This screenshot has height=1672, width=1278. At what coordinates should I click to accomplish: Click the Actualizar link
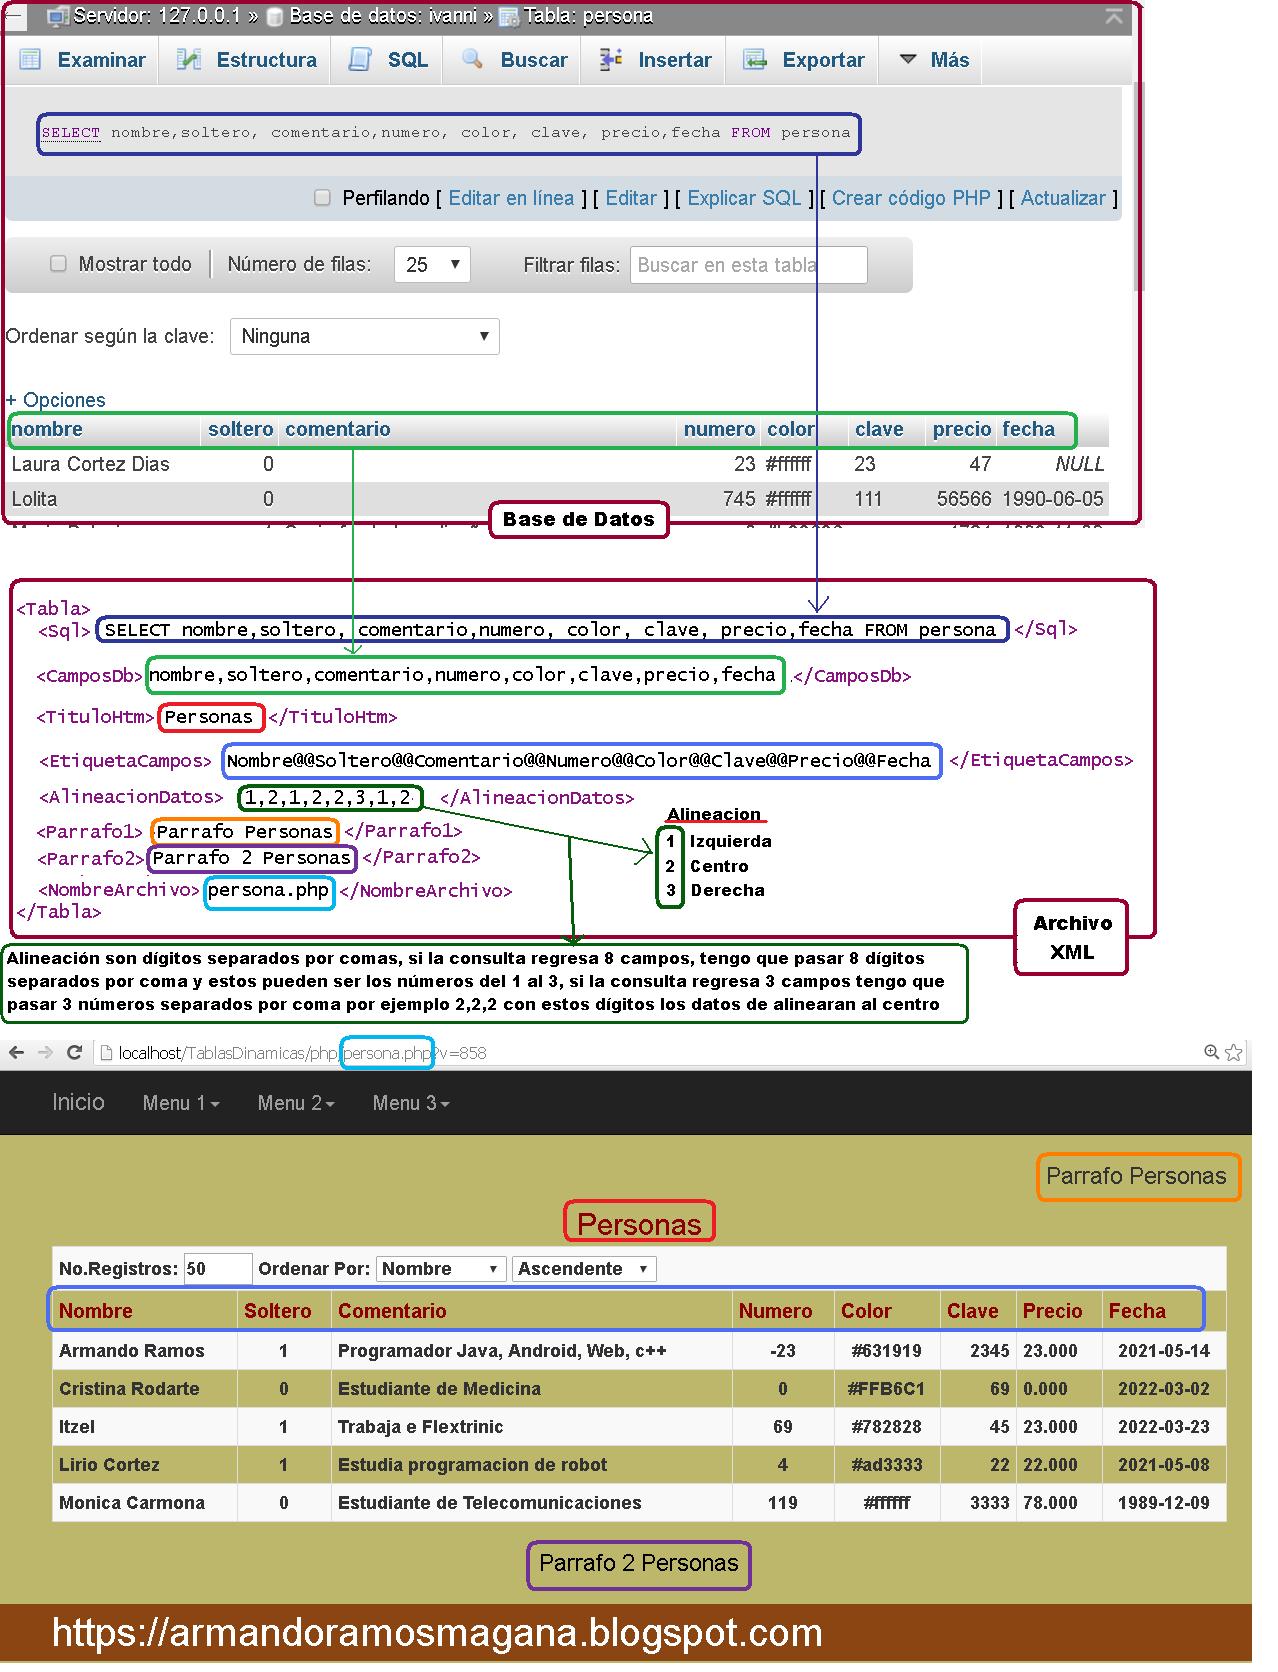click(1064, 198)
